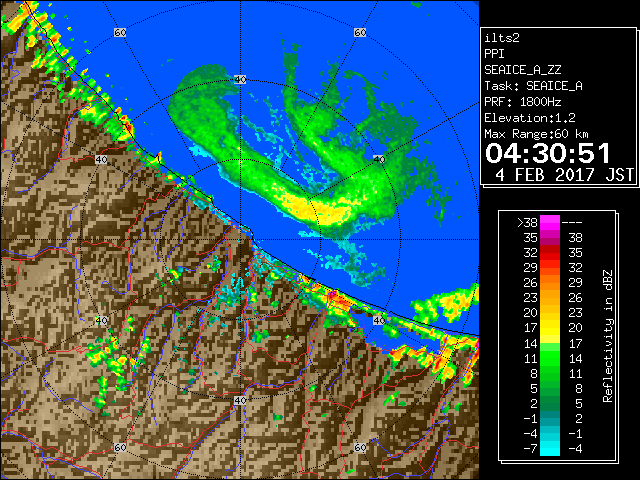Select the yellow legend swatch at 17 dBZ
This screenshot has width=640, height=480.
[x=550, y=327]
